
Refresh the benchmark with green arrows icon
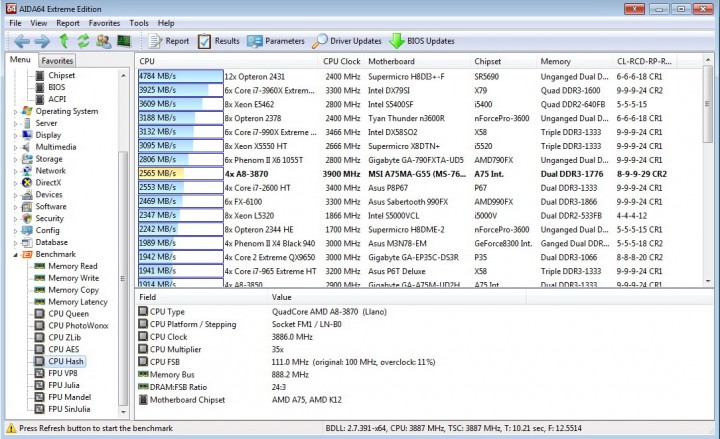pos(83,41)
